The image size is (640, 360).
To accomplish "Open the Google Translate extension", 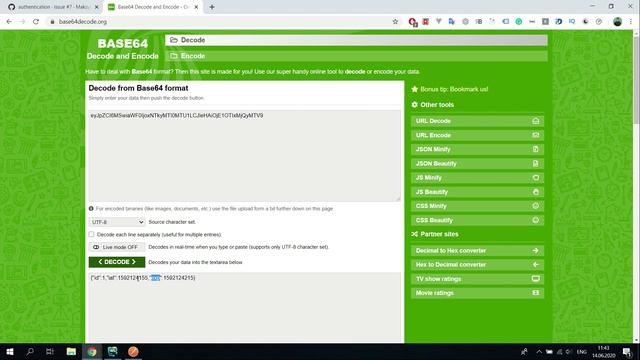I will pos(451,22).
